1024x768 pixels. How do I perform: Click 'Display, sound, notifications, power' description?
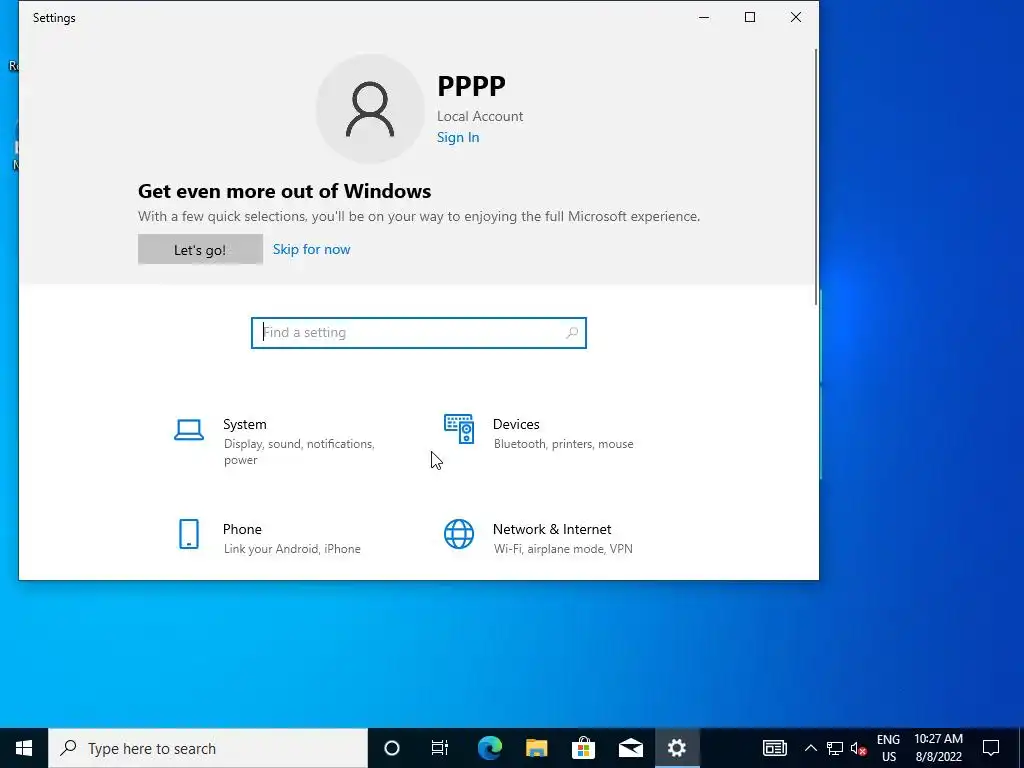tap(299, 452)
